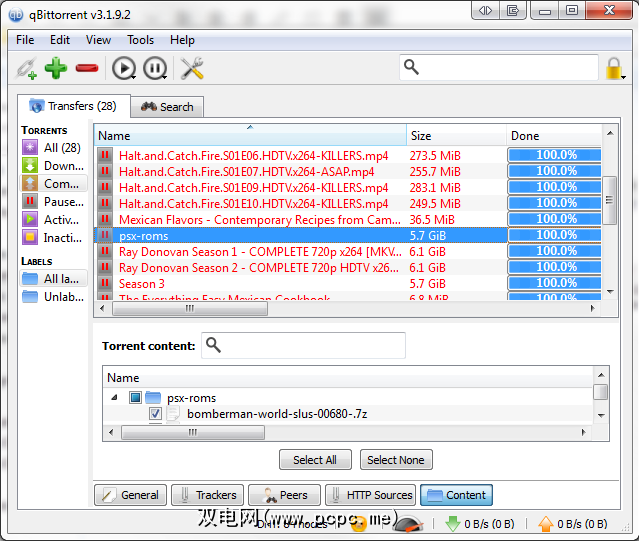Click the yellow lock icon

point(614,68)
